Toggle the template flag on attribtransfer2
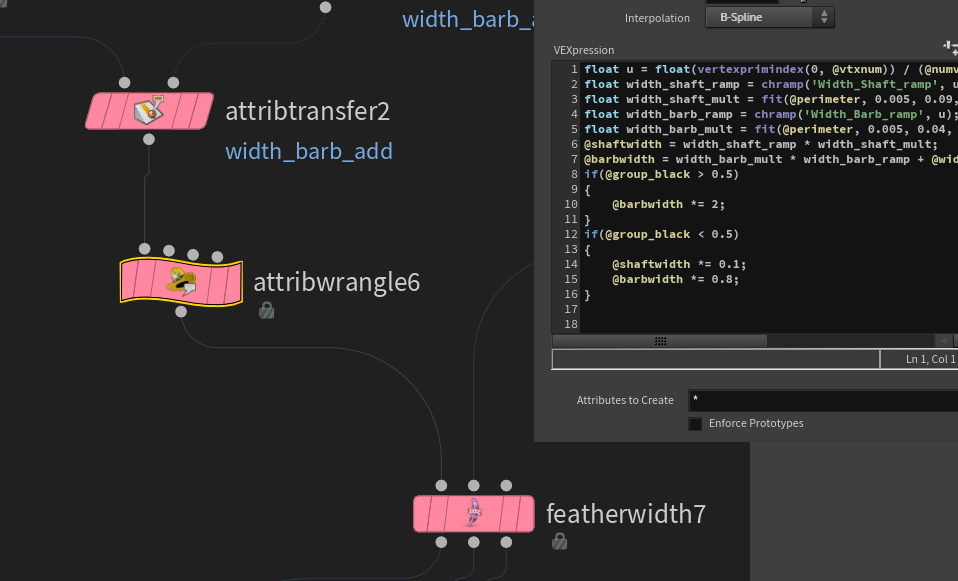Viewport: 958px width, 581px height. click(x=180, y=111)
